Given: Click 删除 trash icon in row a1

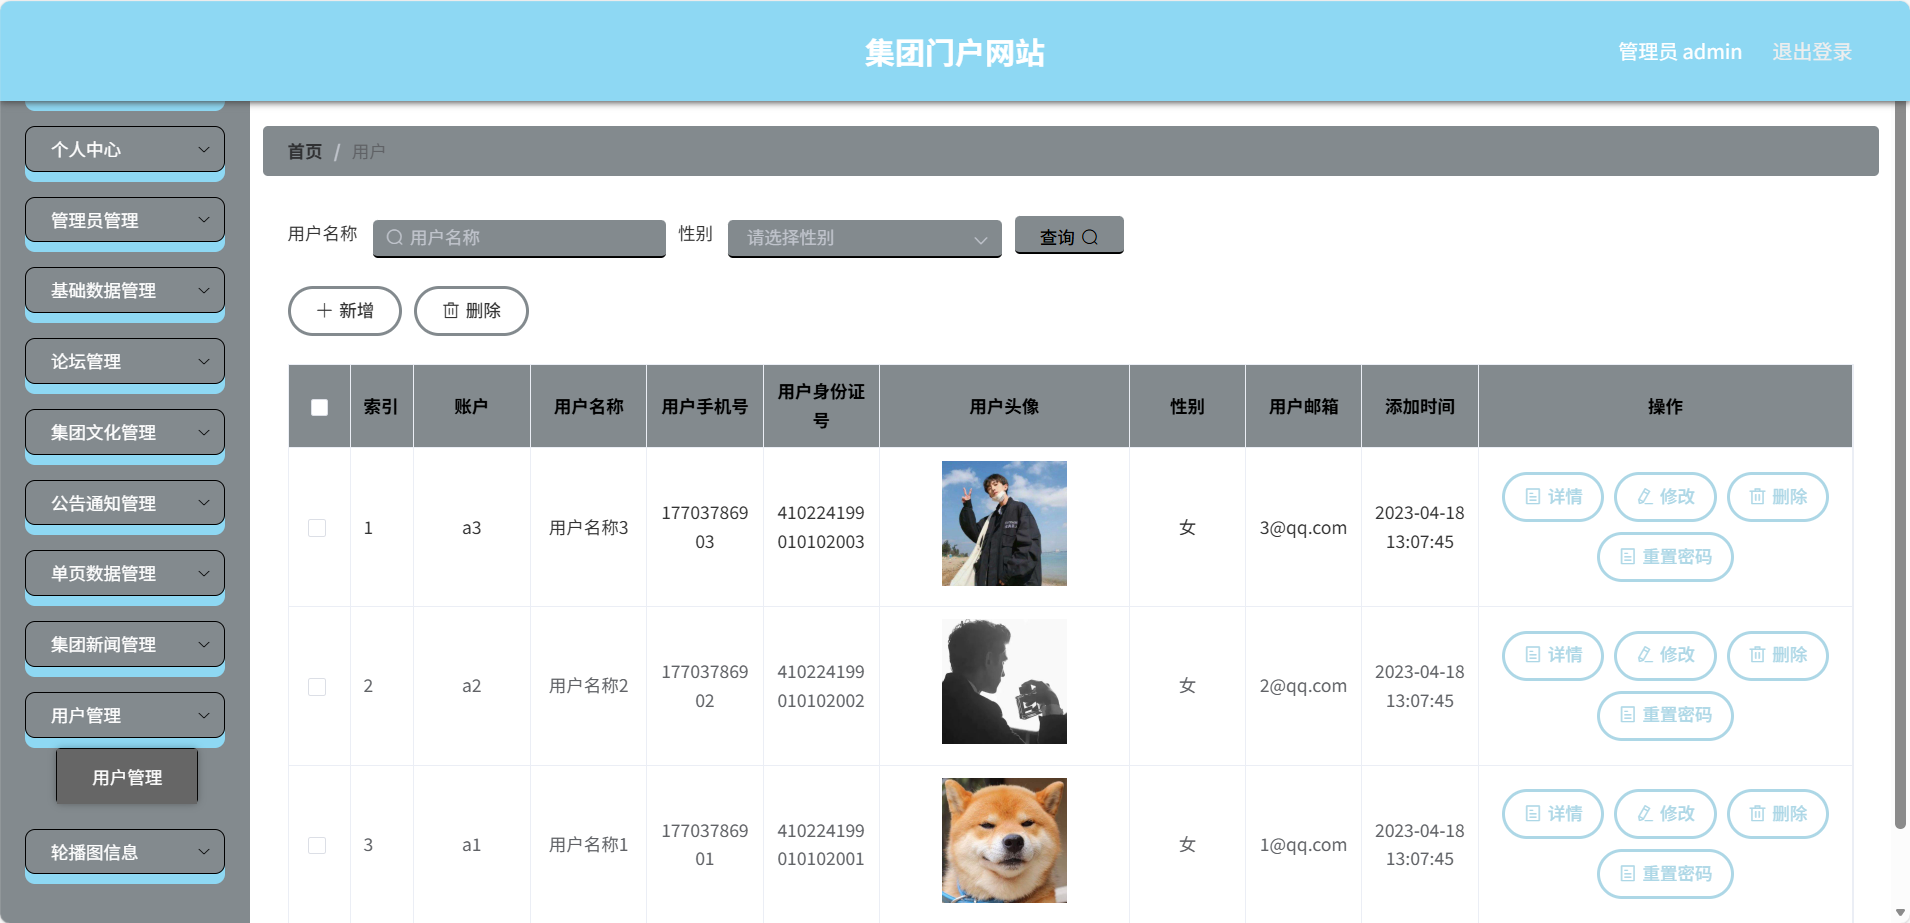Looking at the screenshot, I should 1757,814.
